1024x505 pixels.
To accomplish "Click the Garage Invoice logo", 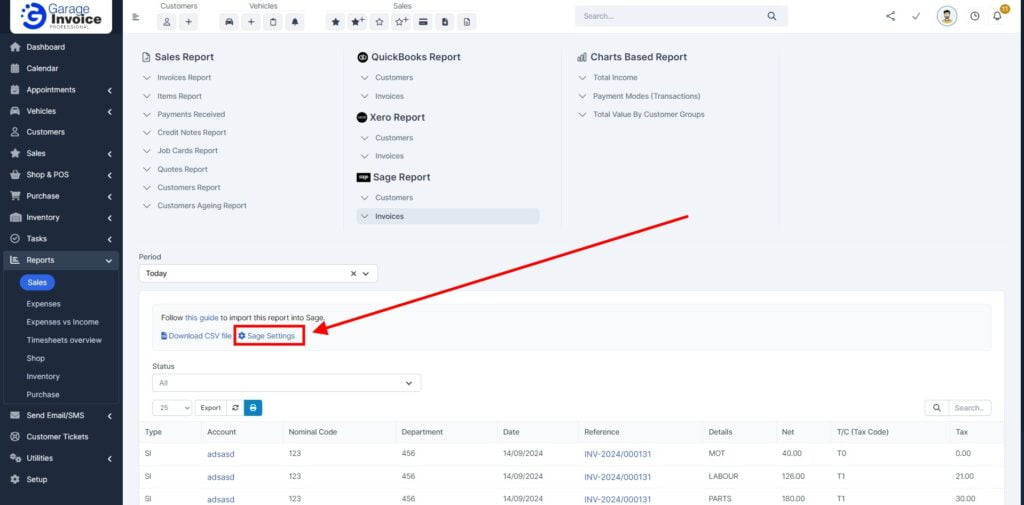I will [x=61, y=16].
